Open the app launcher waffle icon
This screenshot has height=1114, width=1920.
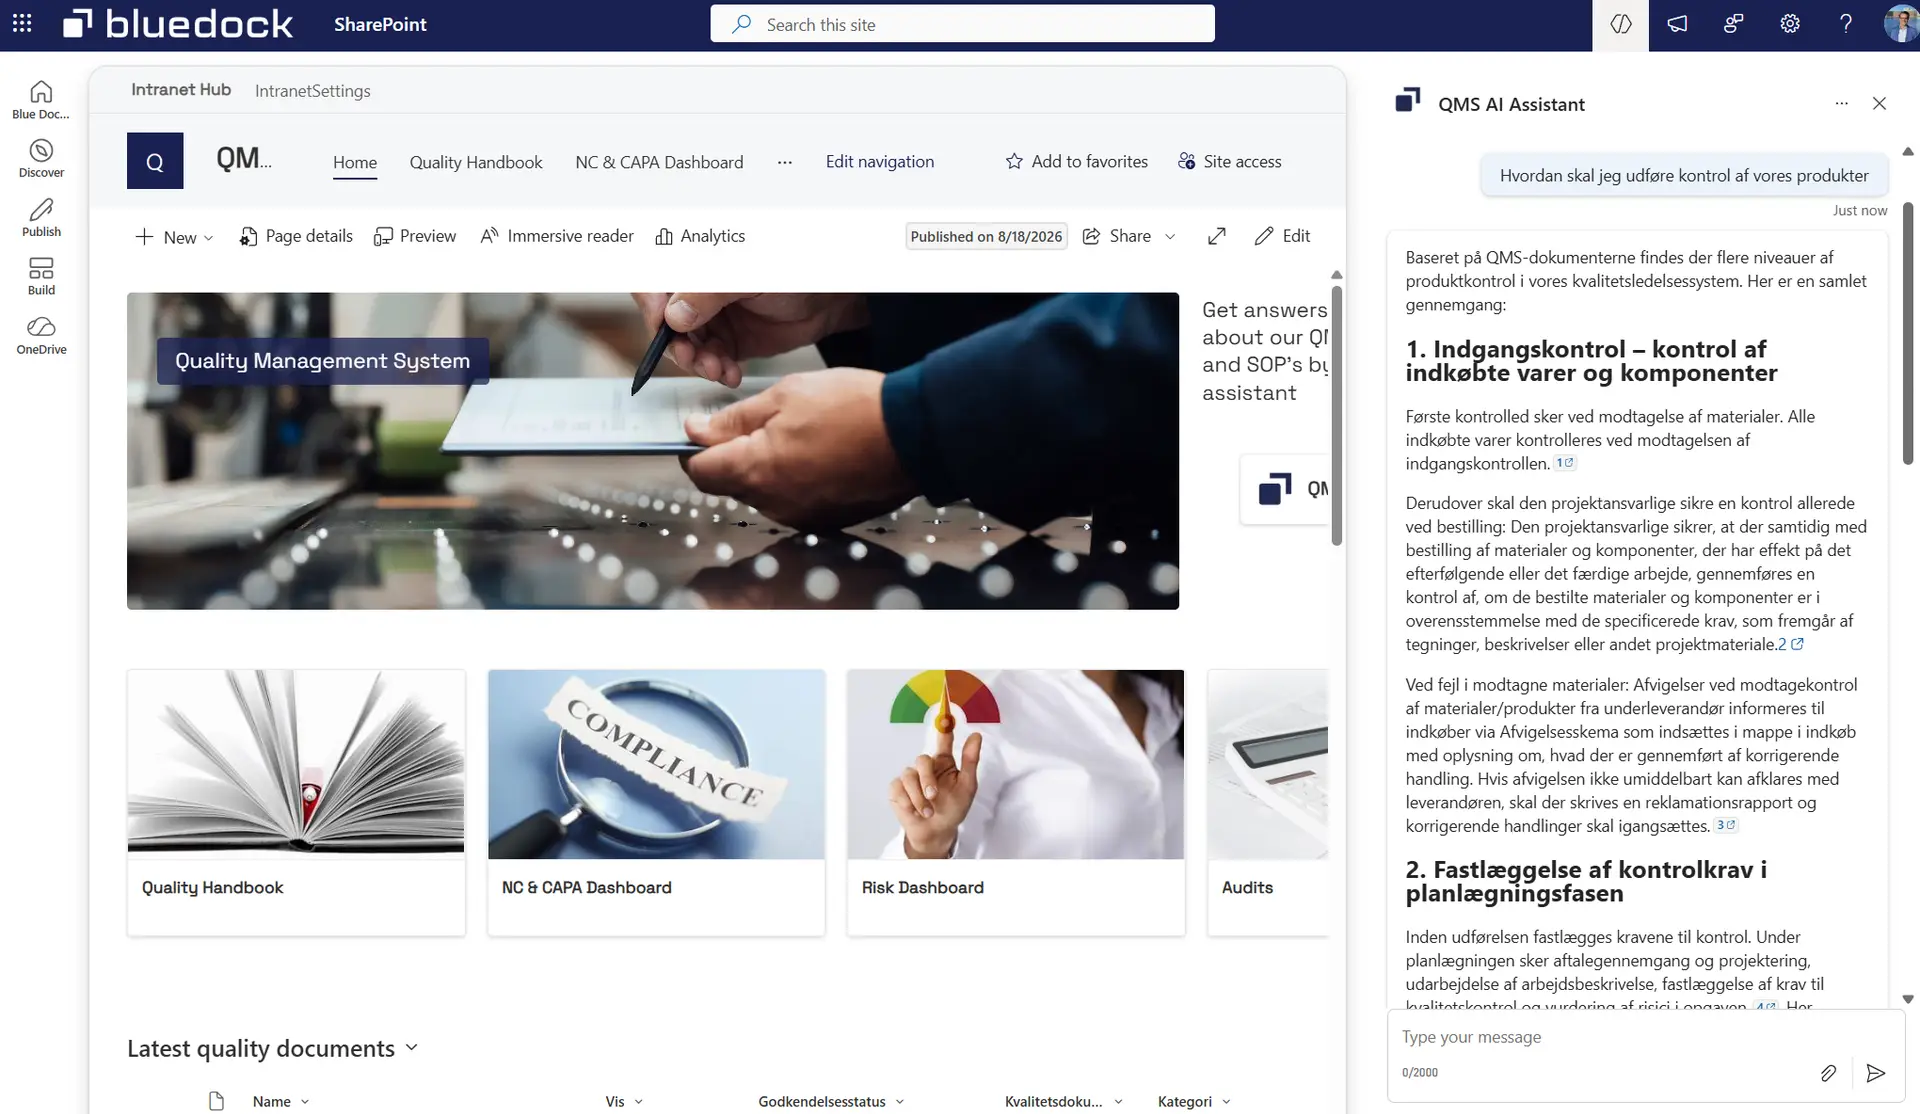point(22,23)
